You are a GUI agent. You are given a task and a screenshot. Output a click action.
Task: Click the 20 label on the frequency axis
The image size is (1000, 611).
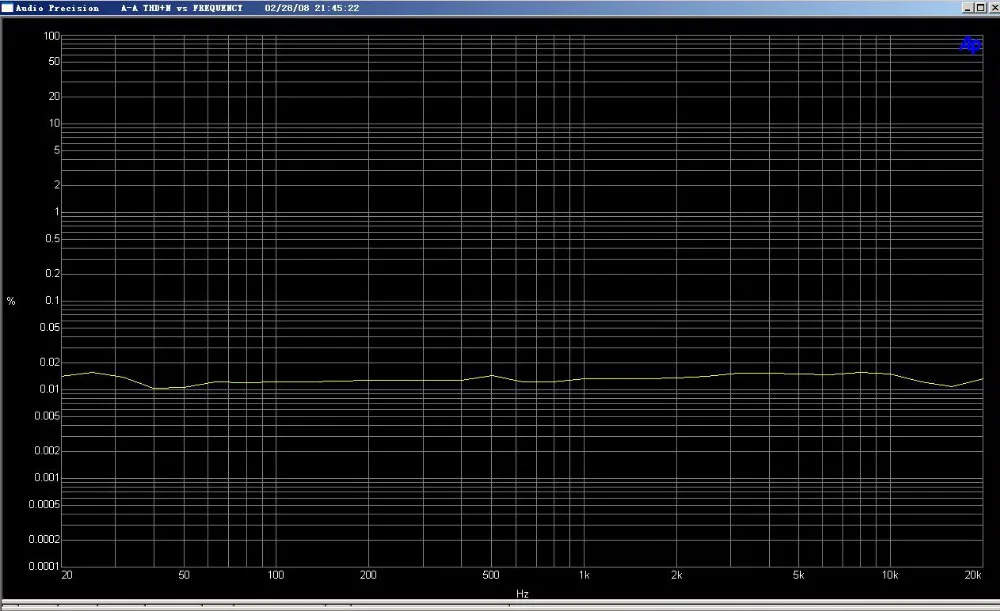[x=66, y=575]
